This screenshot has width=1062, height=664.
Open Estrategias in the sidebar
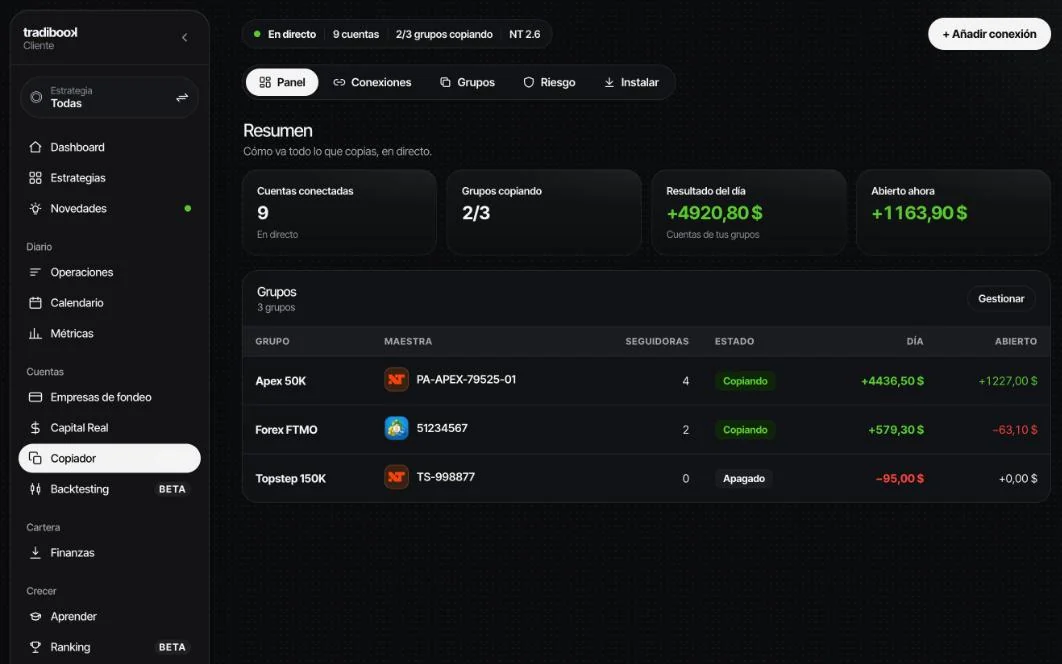click(x=109, y=178)
